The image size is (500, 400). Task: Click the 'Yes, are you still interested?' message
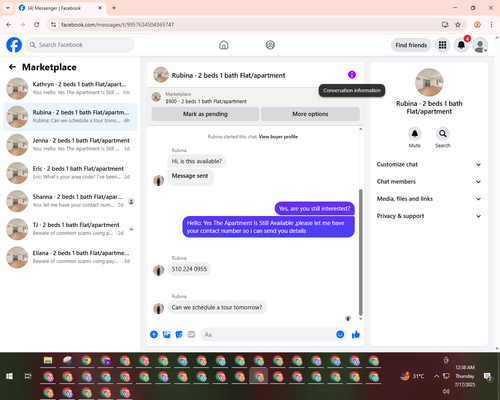[314, 209]
